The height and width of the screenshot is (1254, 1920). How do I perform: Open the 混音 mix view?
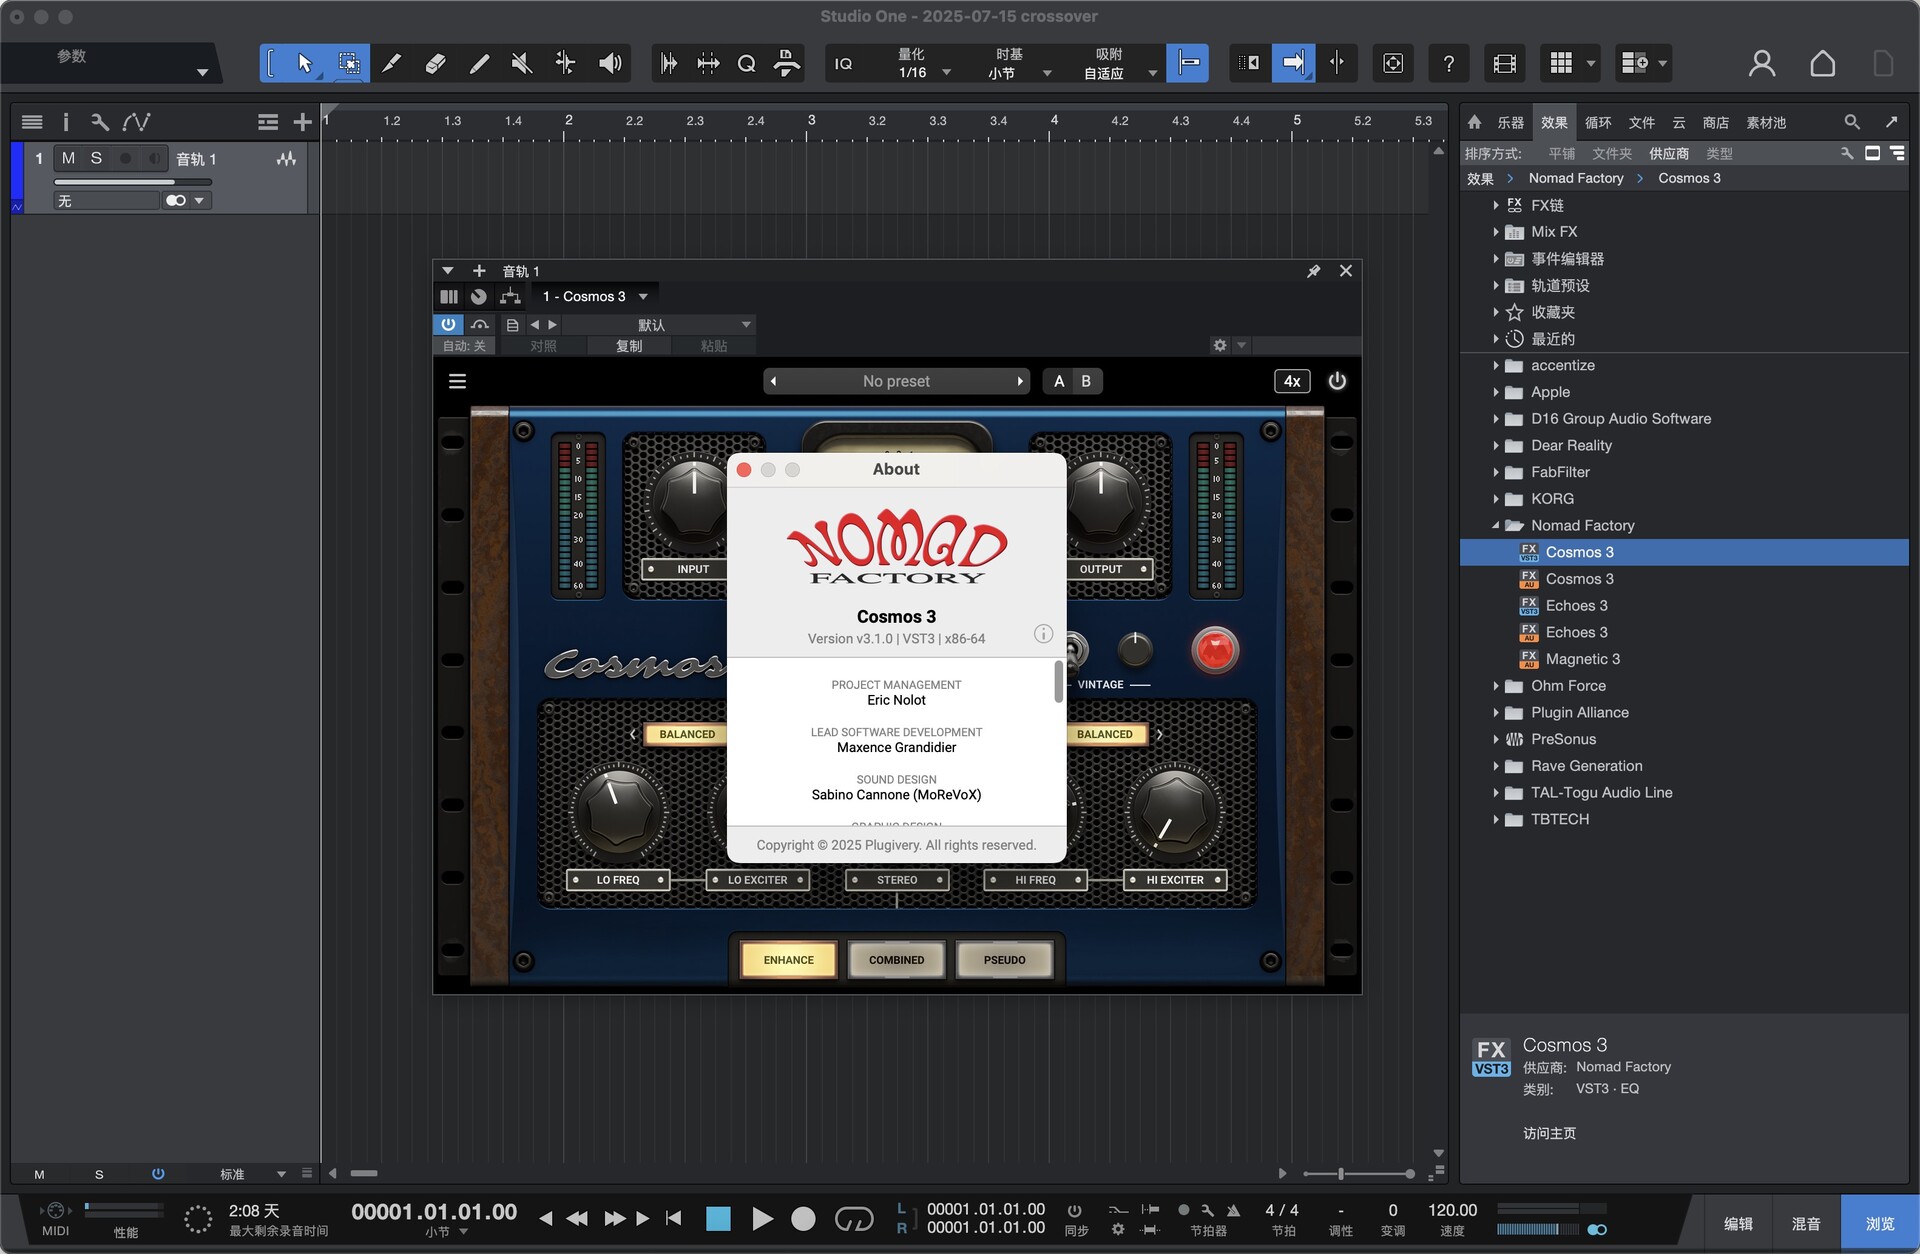(x=1805, y=1223)
